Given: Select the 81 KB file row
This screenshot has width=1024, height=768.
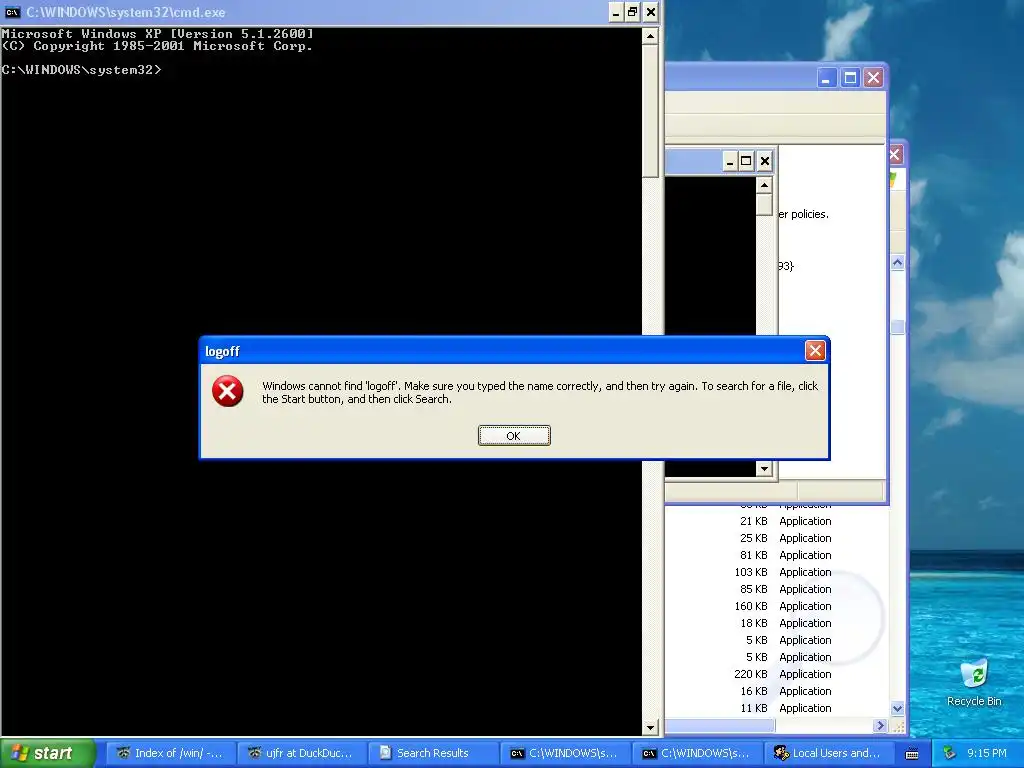Looking at the screenshot, I should [x=777, y=555].
